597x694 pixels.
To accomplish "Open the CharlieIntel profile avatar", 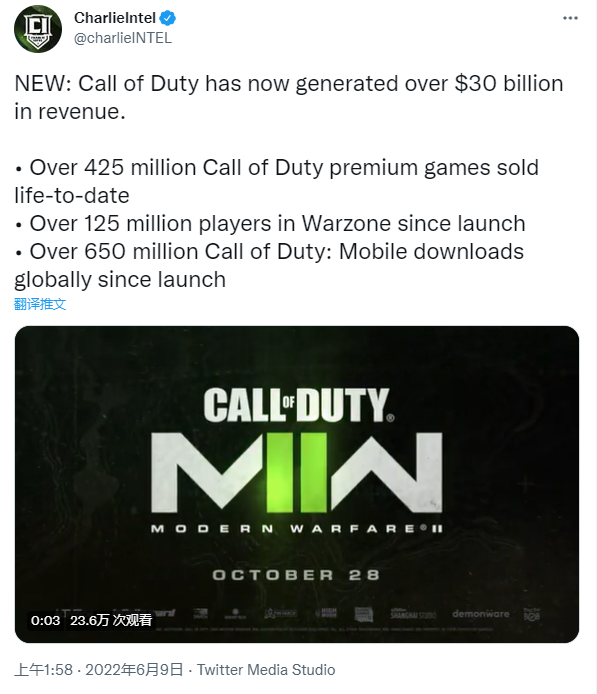I will [x=38, y=29].
